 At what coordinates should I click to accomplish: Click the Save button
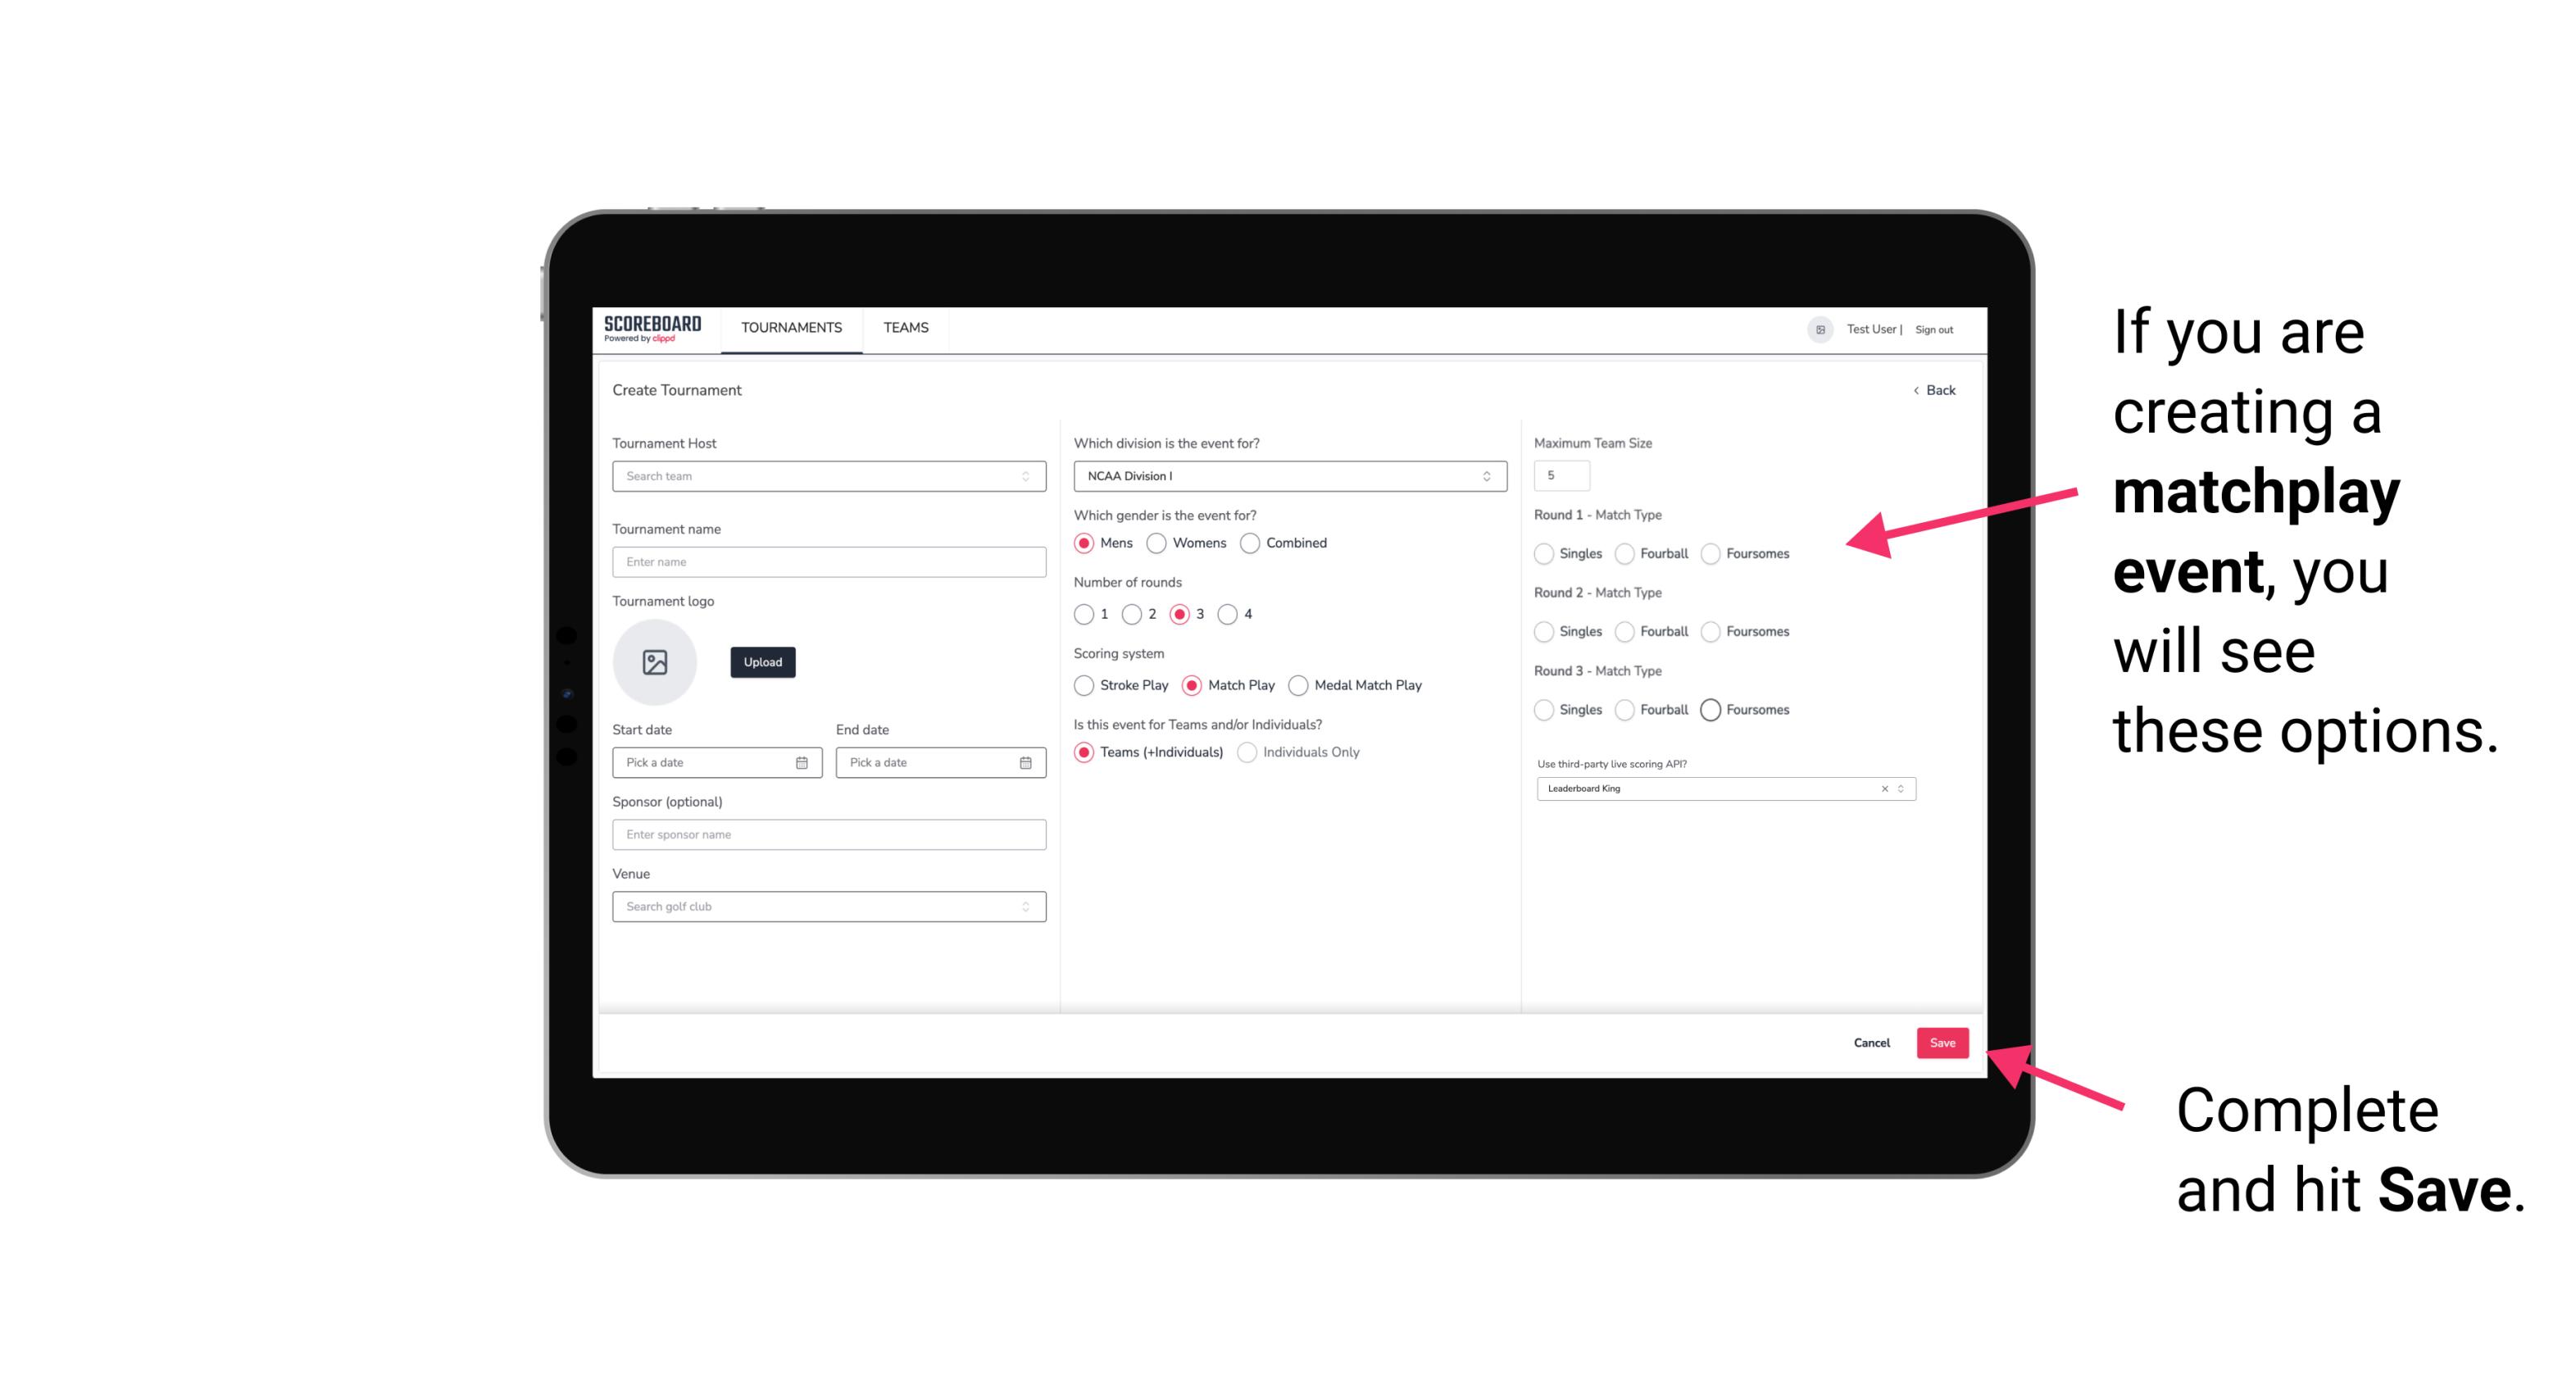pos(1943,1043)
